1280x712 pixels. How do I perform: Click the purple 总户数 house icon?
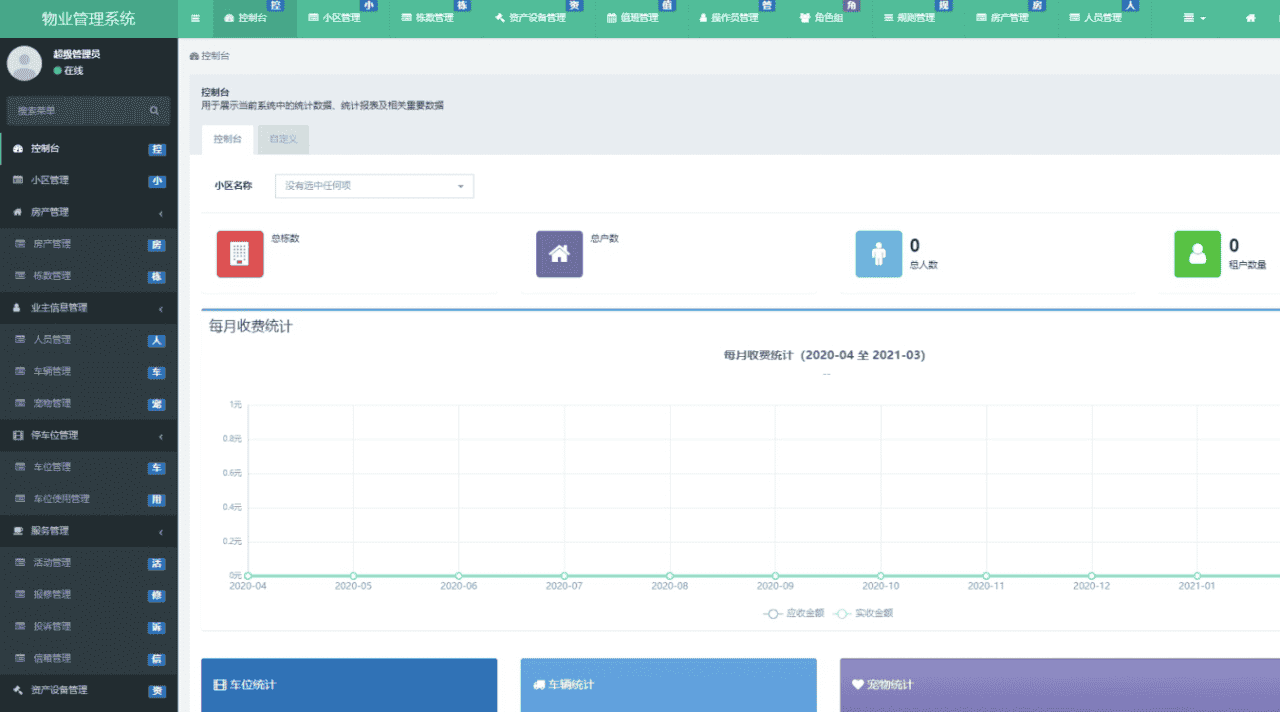click(559, 254)
